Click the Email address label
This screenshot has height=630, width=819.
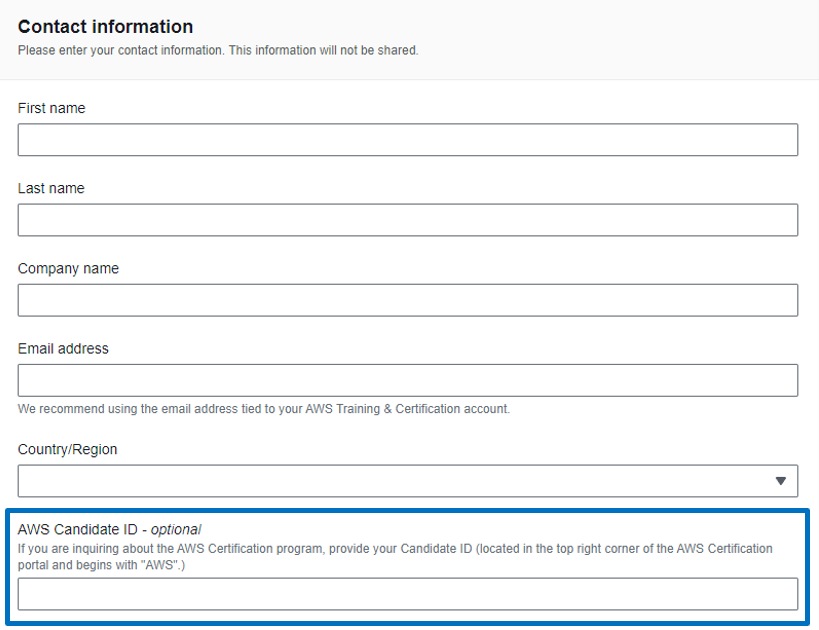coord(63,348)
